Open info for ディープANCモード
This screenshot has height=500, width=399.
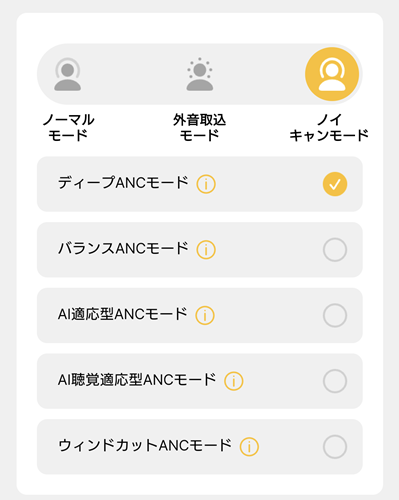pyautogui.click(x=206, y=184)
